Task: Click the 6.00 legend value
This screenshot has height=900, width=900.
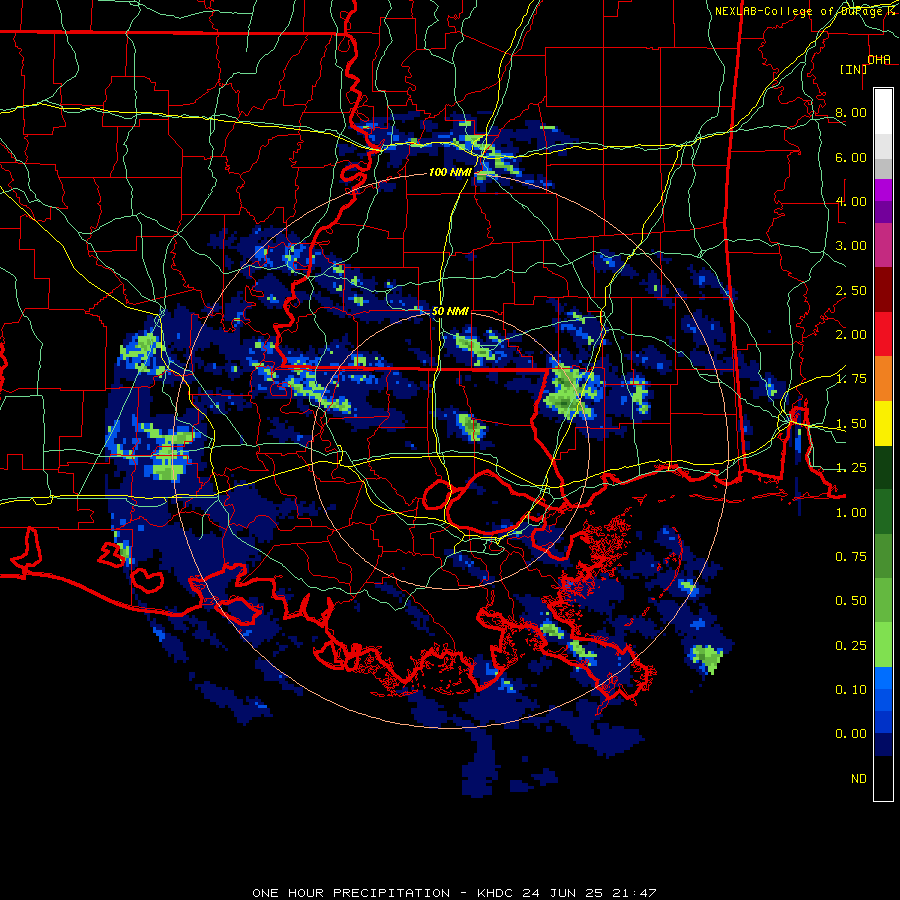Action: [851, 157]
